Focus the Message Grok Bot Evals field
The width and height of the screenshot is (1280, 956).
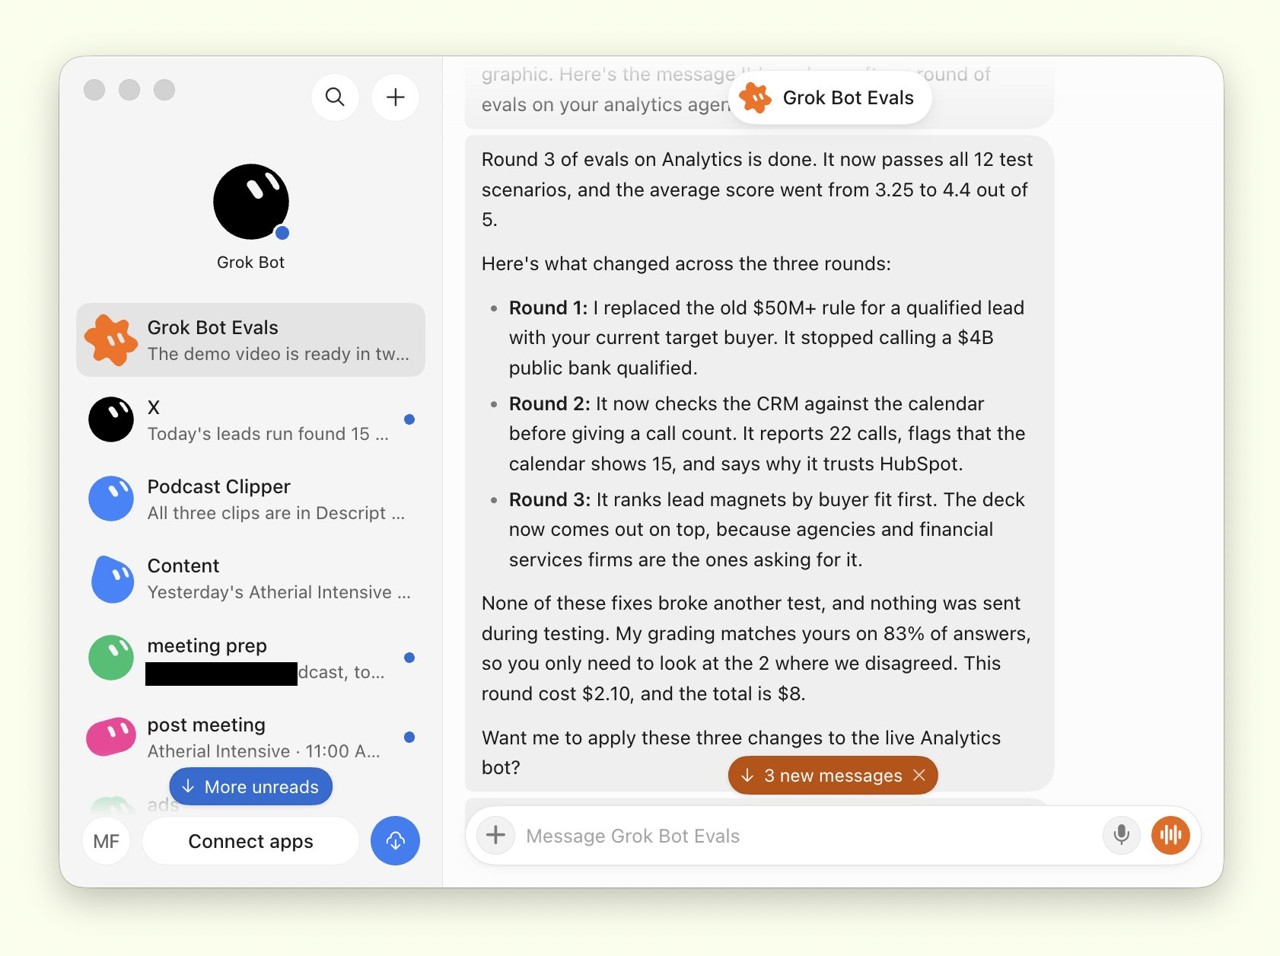(805, 836)
